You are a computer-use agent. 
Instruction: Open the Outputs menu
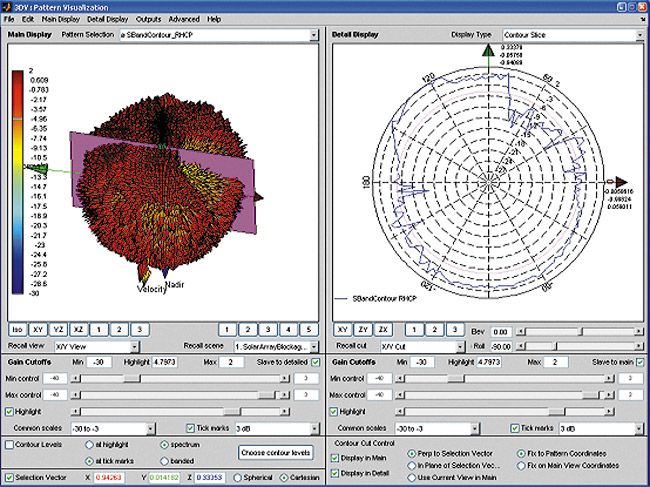(148, 19)
